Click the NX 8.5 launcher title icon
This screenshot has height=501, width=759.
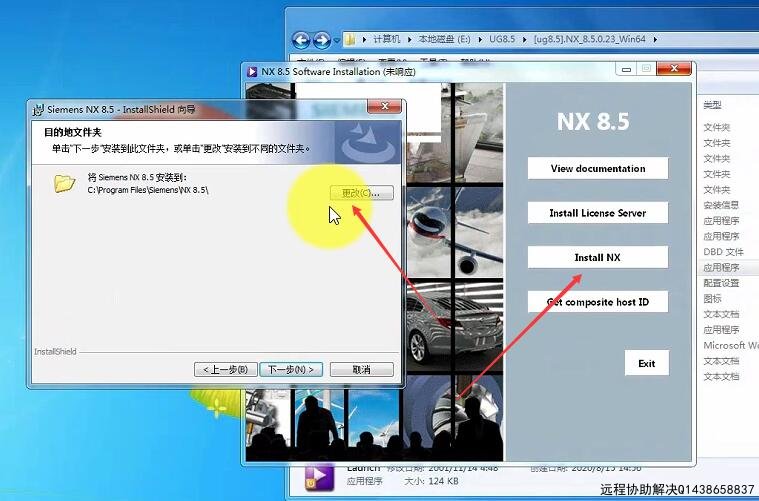[x=252, y=72]
